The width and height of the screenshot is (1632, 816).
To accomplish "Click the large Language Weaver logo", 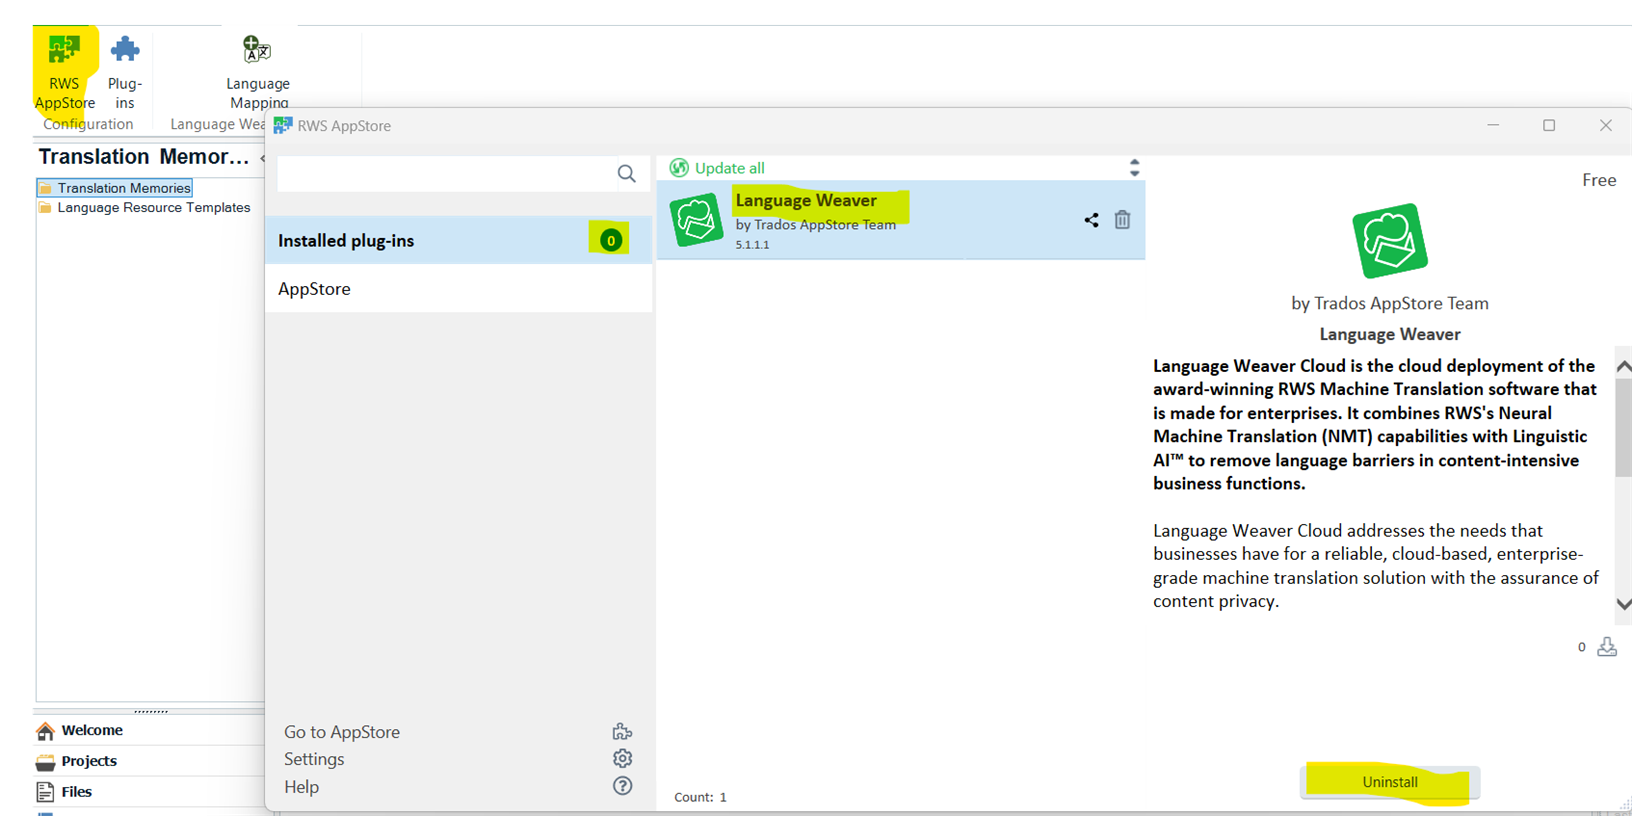I will click(1390, 241).
